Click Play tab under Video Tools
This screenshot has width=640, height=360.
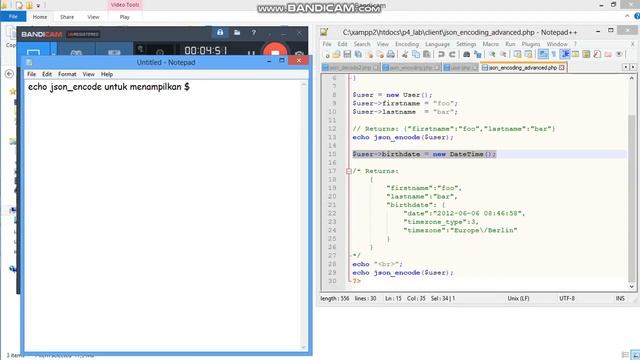click(x=124, y=17)
